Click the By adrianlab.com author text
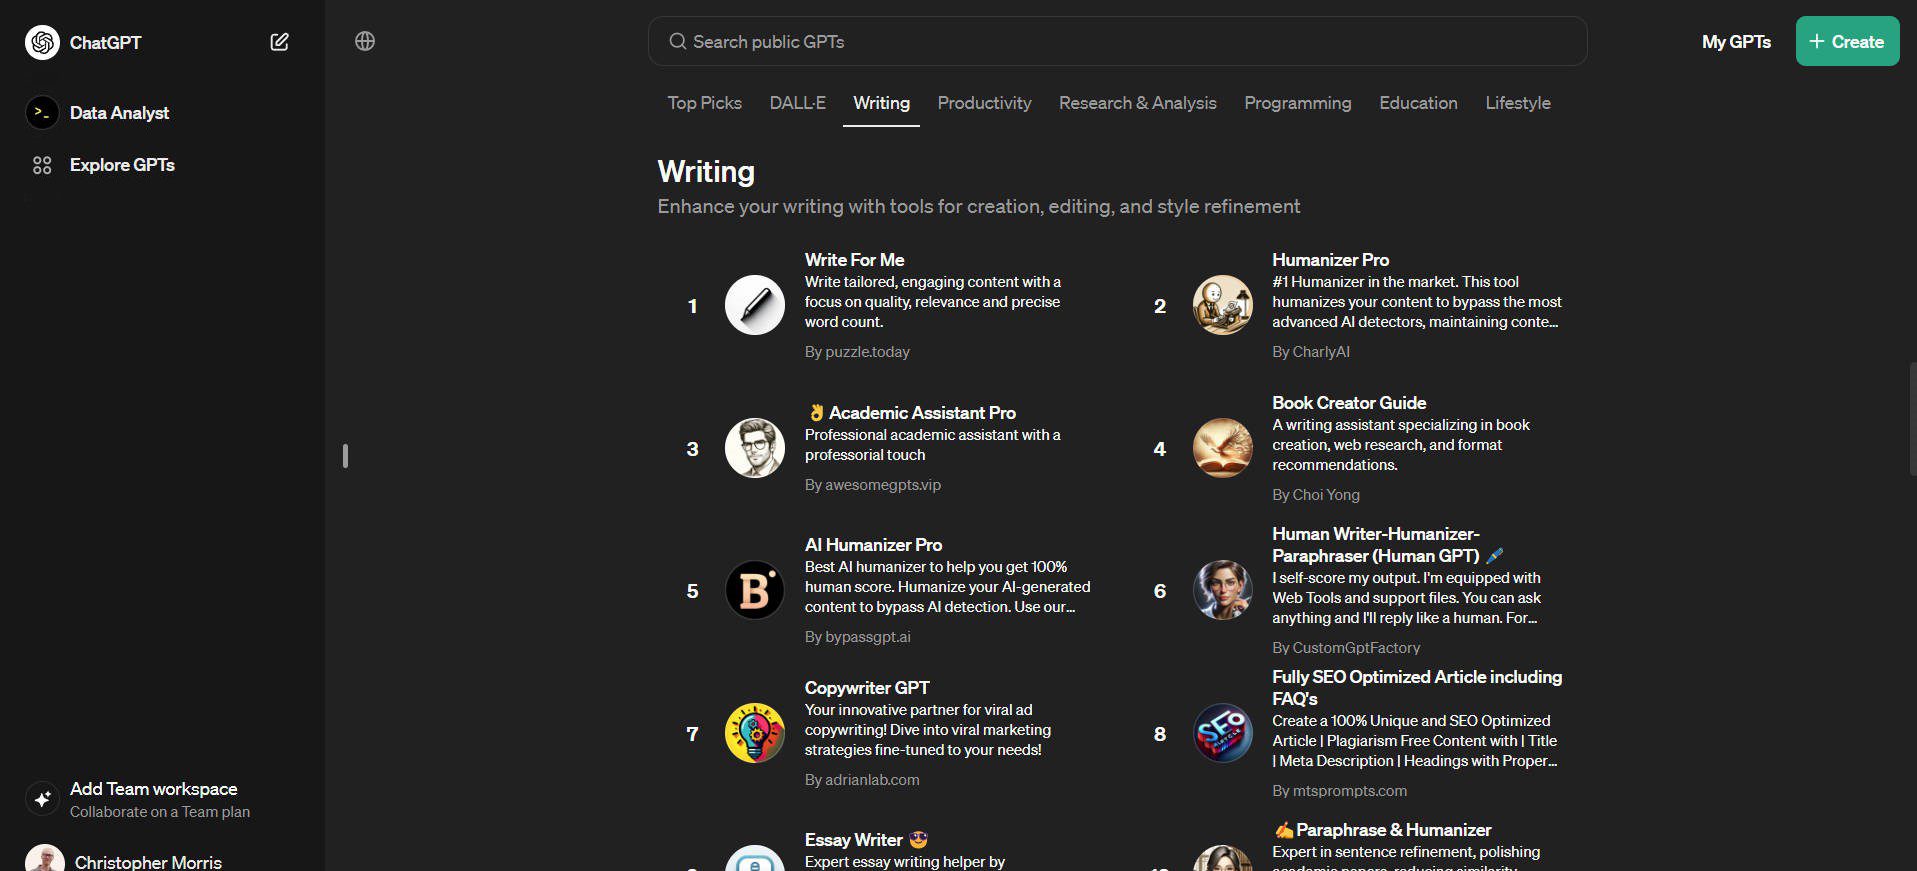Screen dimensions: 1917x871 862,780
